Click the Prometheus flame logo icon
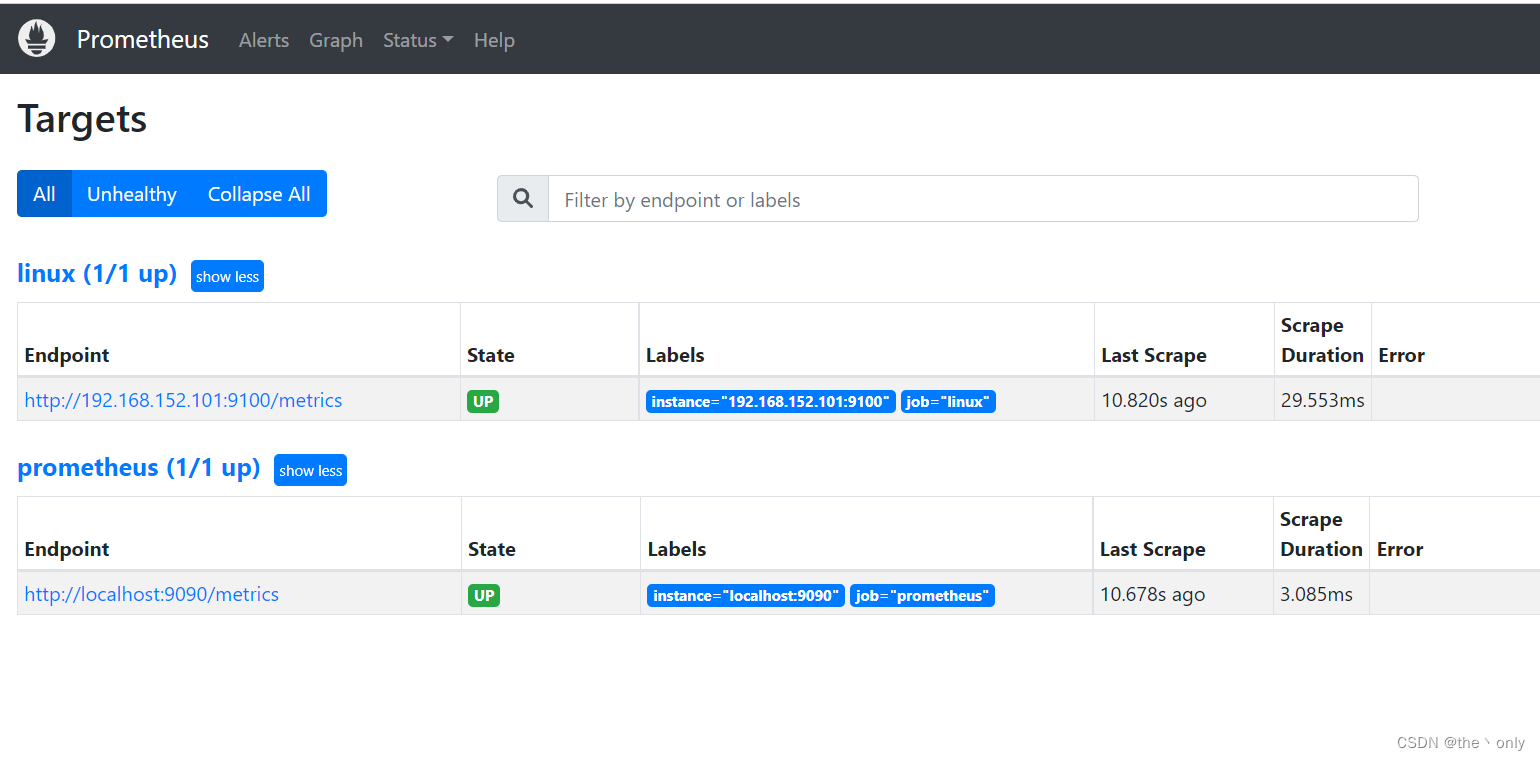 (x=37, y=39)
